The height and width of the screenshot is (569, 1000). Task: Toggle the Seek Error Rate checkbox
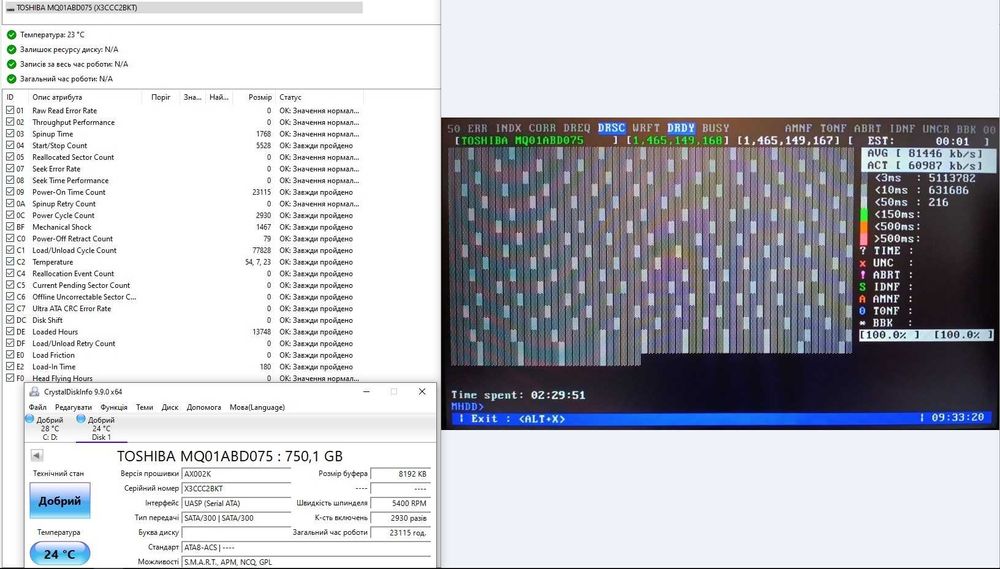pyautogui.click(x=10, y=168)
